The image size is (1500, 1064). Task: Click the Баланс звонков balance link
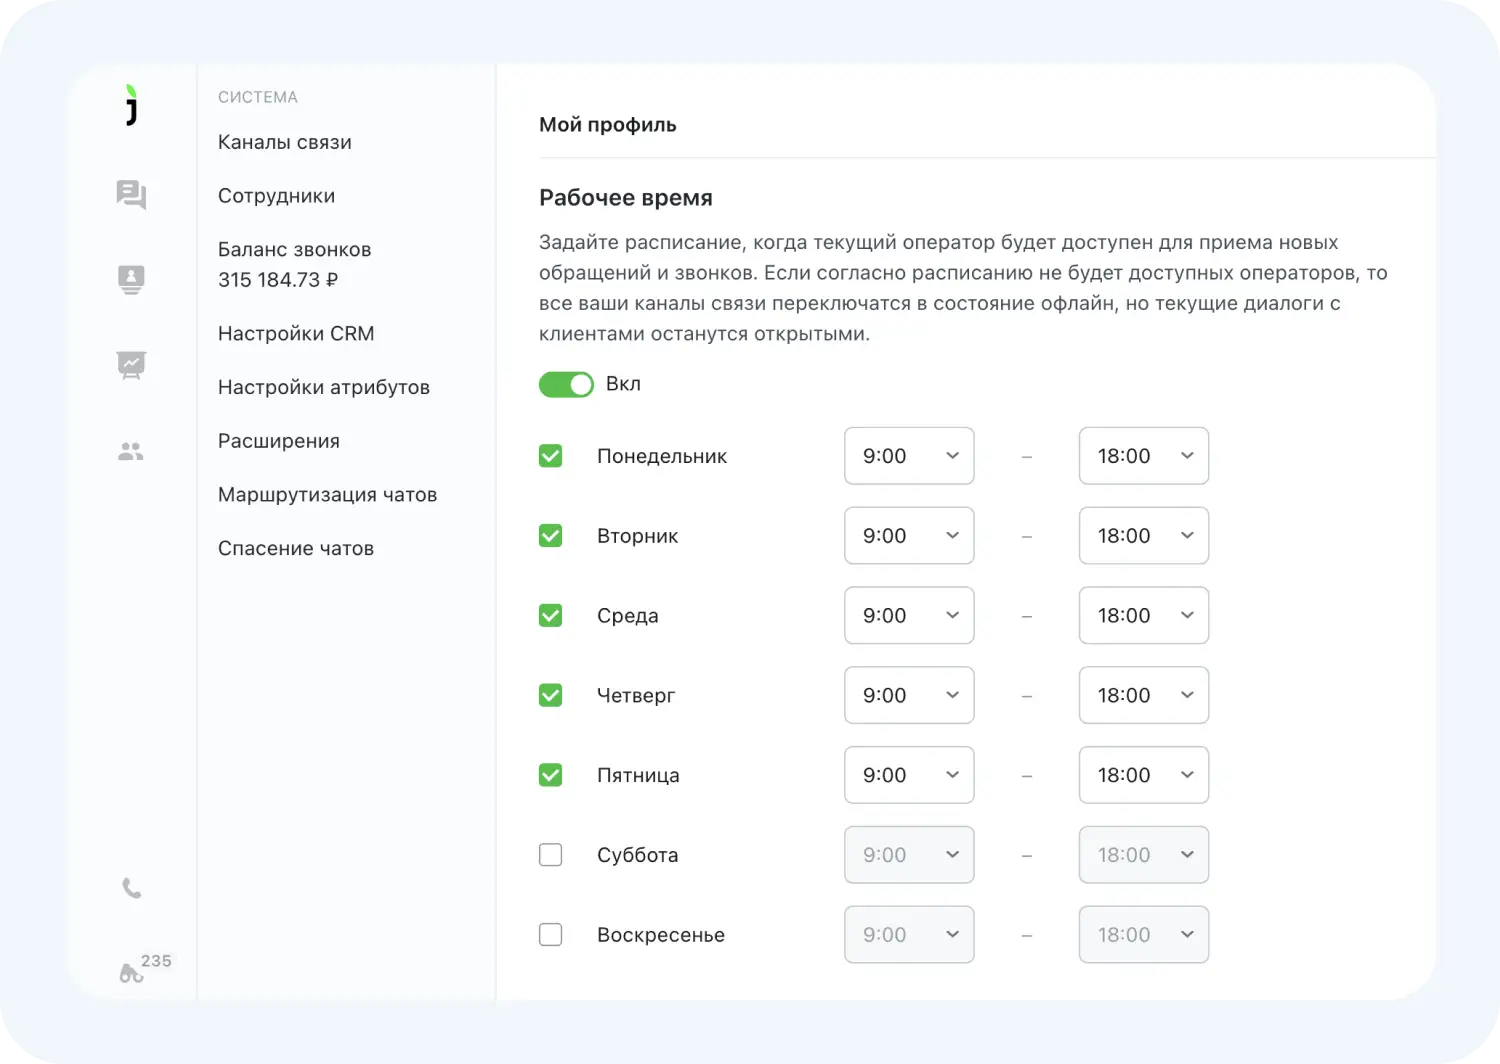(x=294, y=264)
